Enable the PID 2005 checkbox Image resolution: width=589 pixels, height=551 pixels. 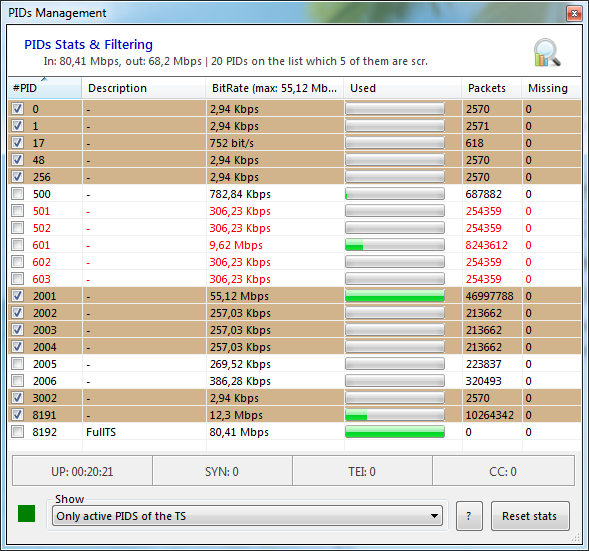point(17,364)
